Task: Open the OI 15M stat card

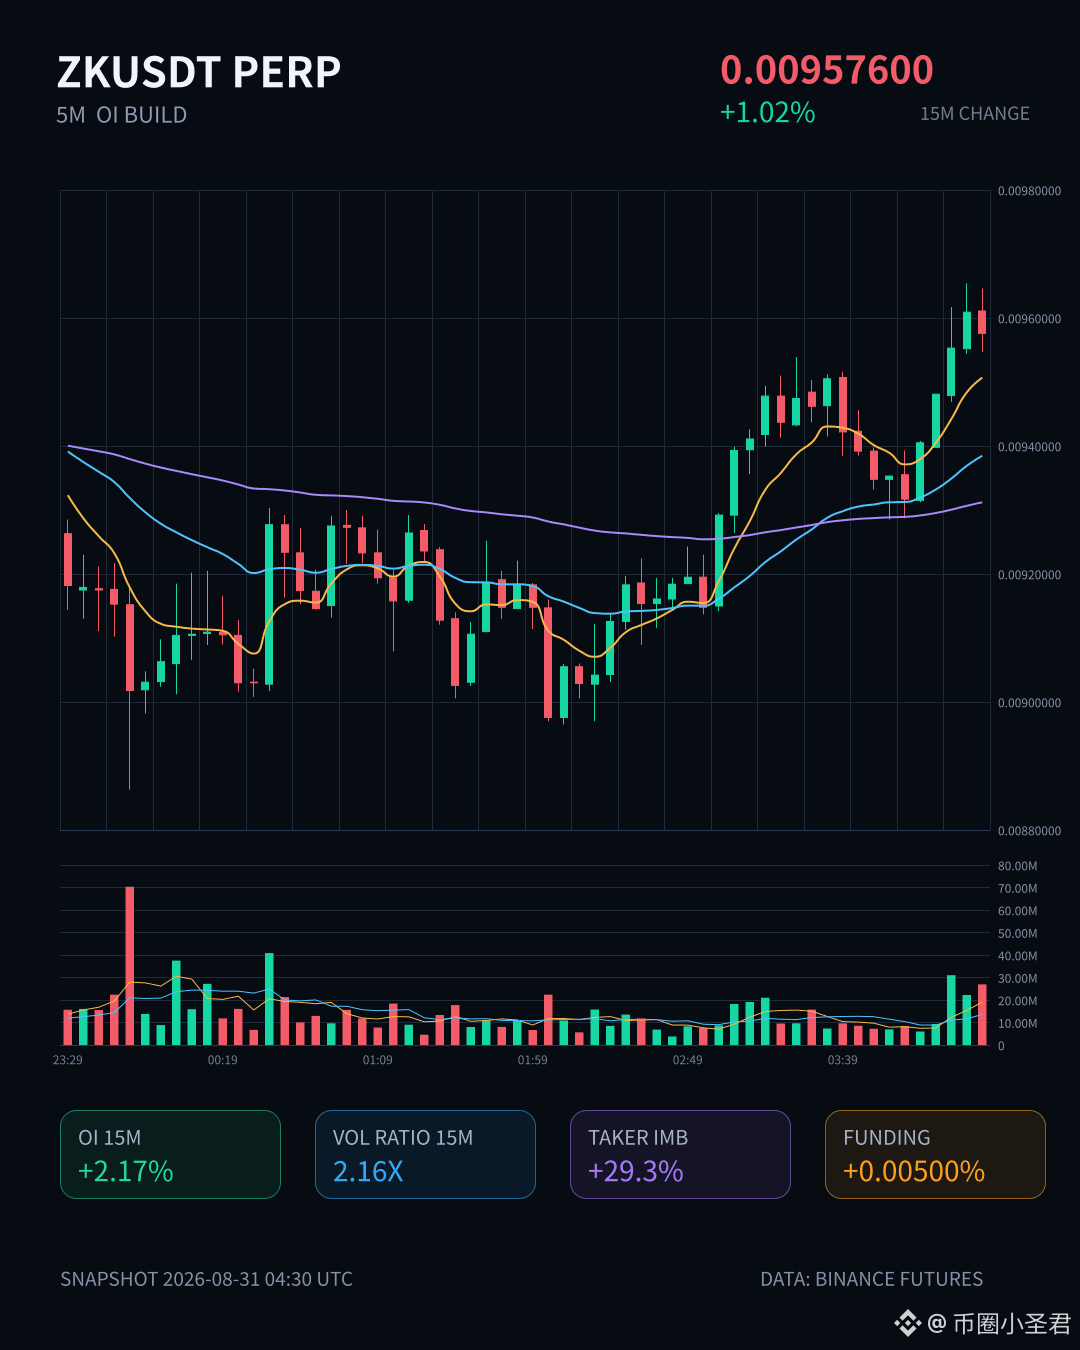Action: point(170,1154)
